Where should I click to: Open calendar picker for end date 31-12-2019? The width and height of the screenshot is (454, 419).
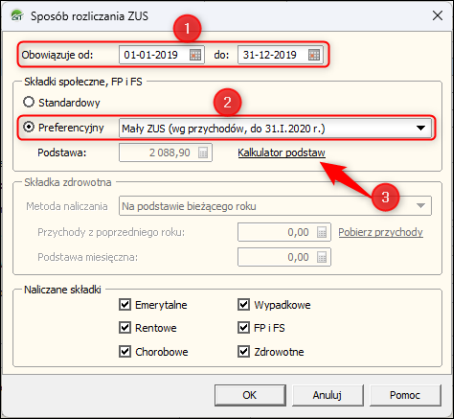point(314,55)
